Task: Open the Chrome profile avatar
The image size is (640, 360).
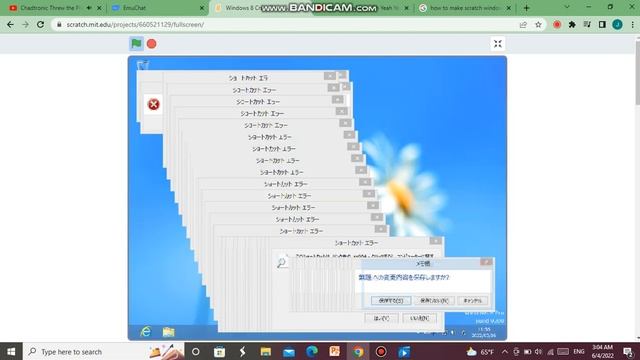Action: (617, 24)
